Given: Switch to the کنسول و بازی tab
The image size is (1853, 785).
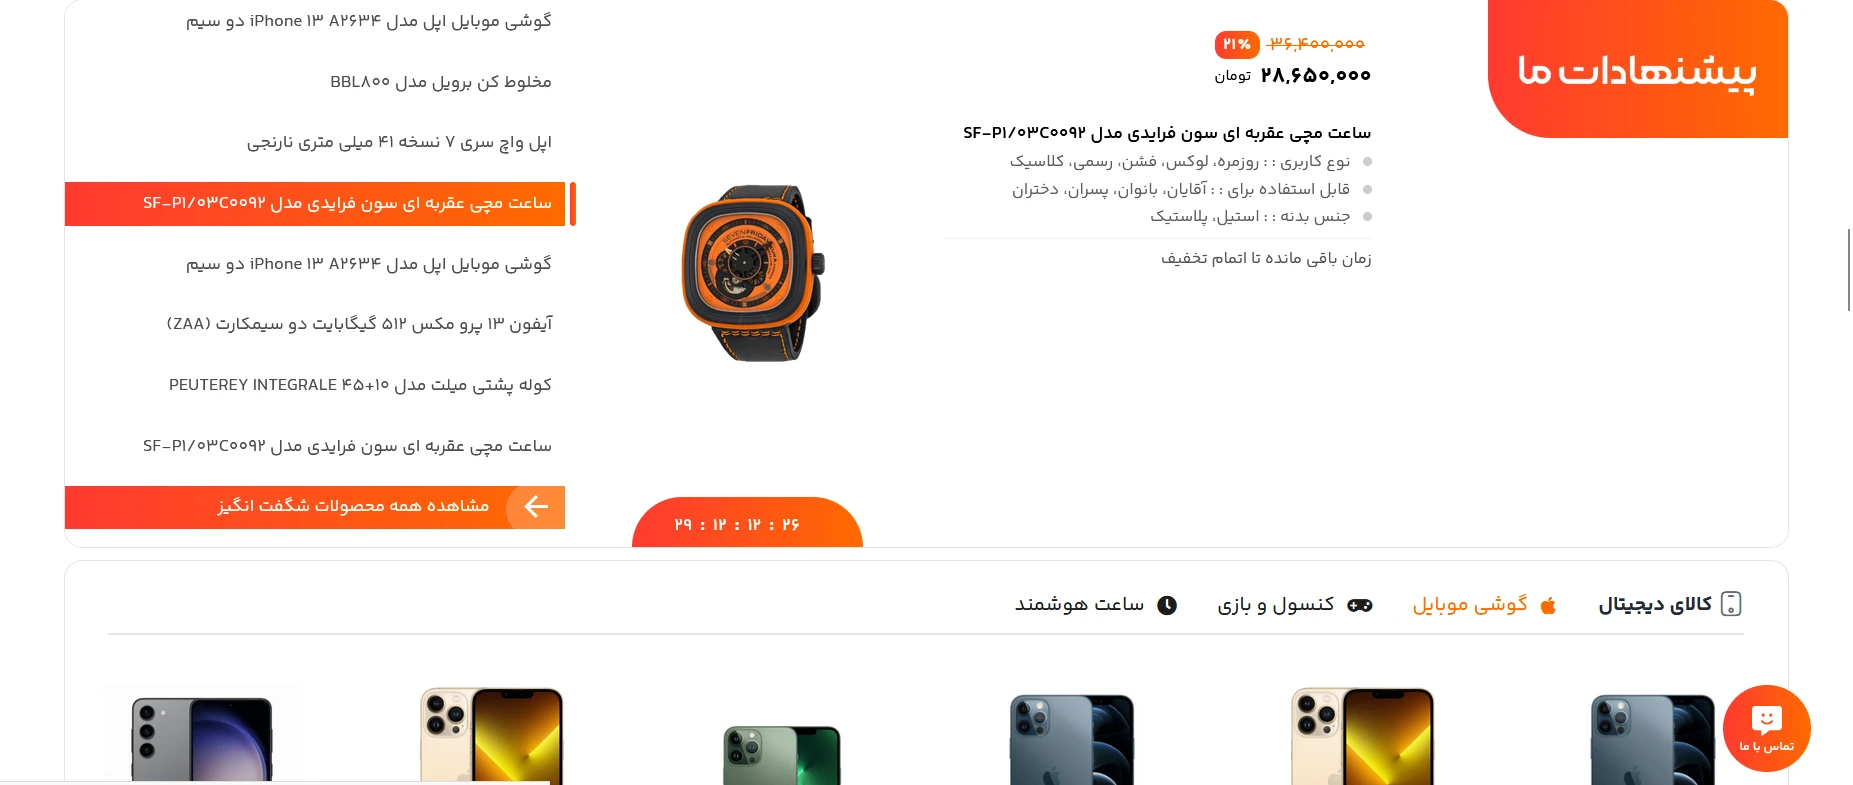Looking at the screenshot, I should point(1275,604).
